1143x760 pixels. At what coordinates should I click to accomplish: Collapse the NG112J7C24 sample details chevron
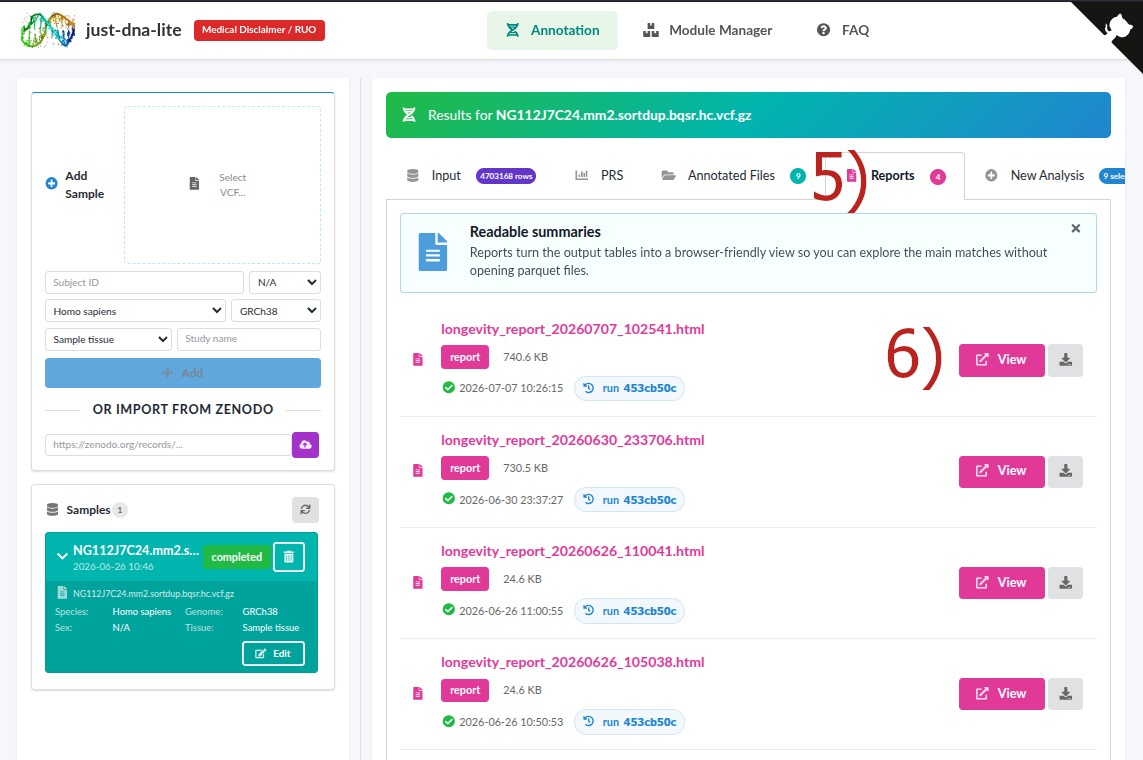tap(62, 556)
